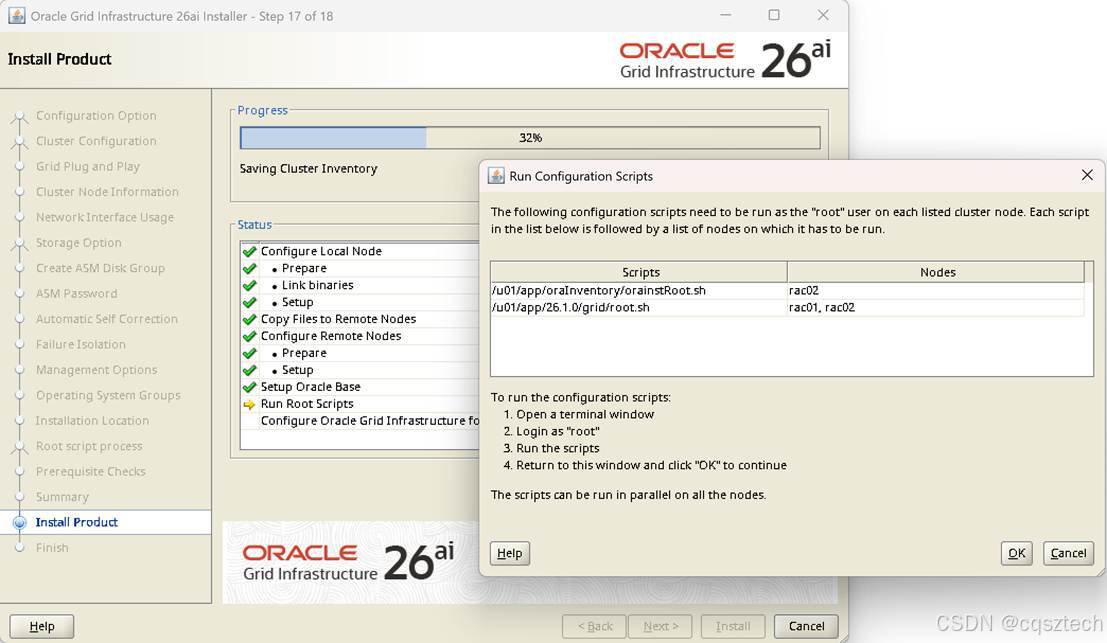Click the Prerequisite Checks step

(90, 471)
